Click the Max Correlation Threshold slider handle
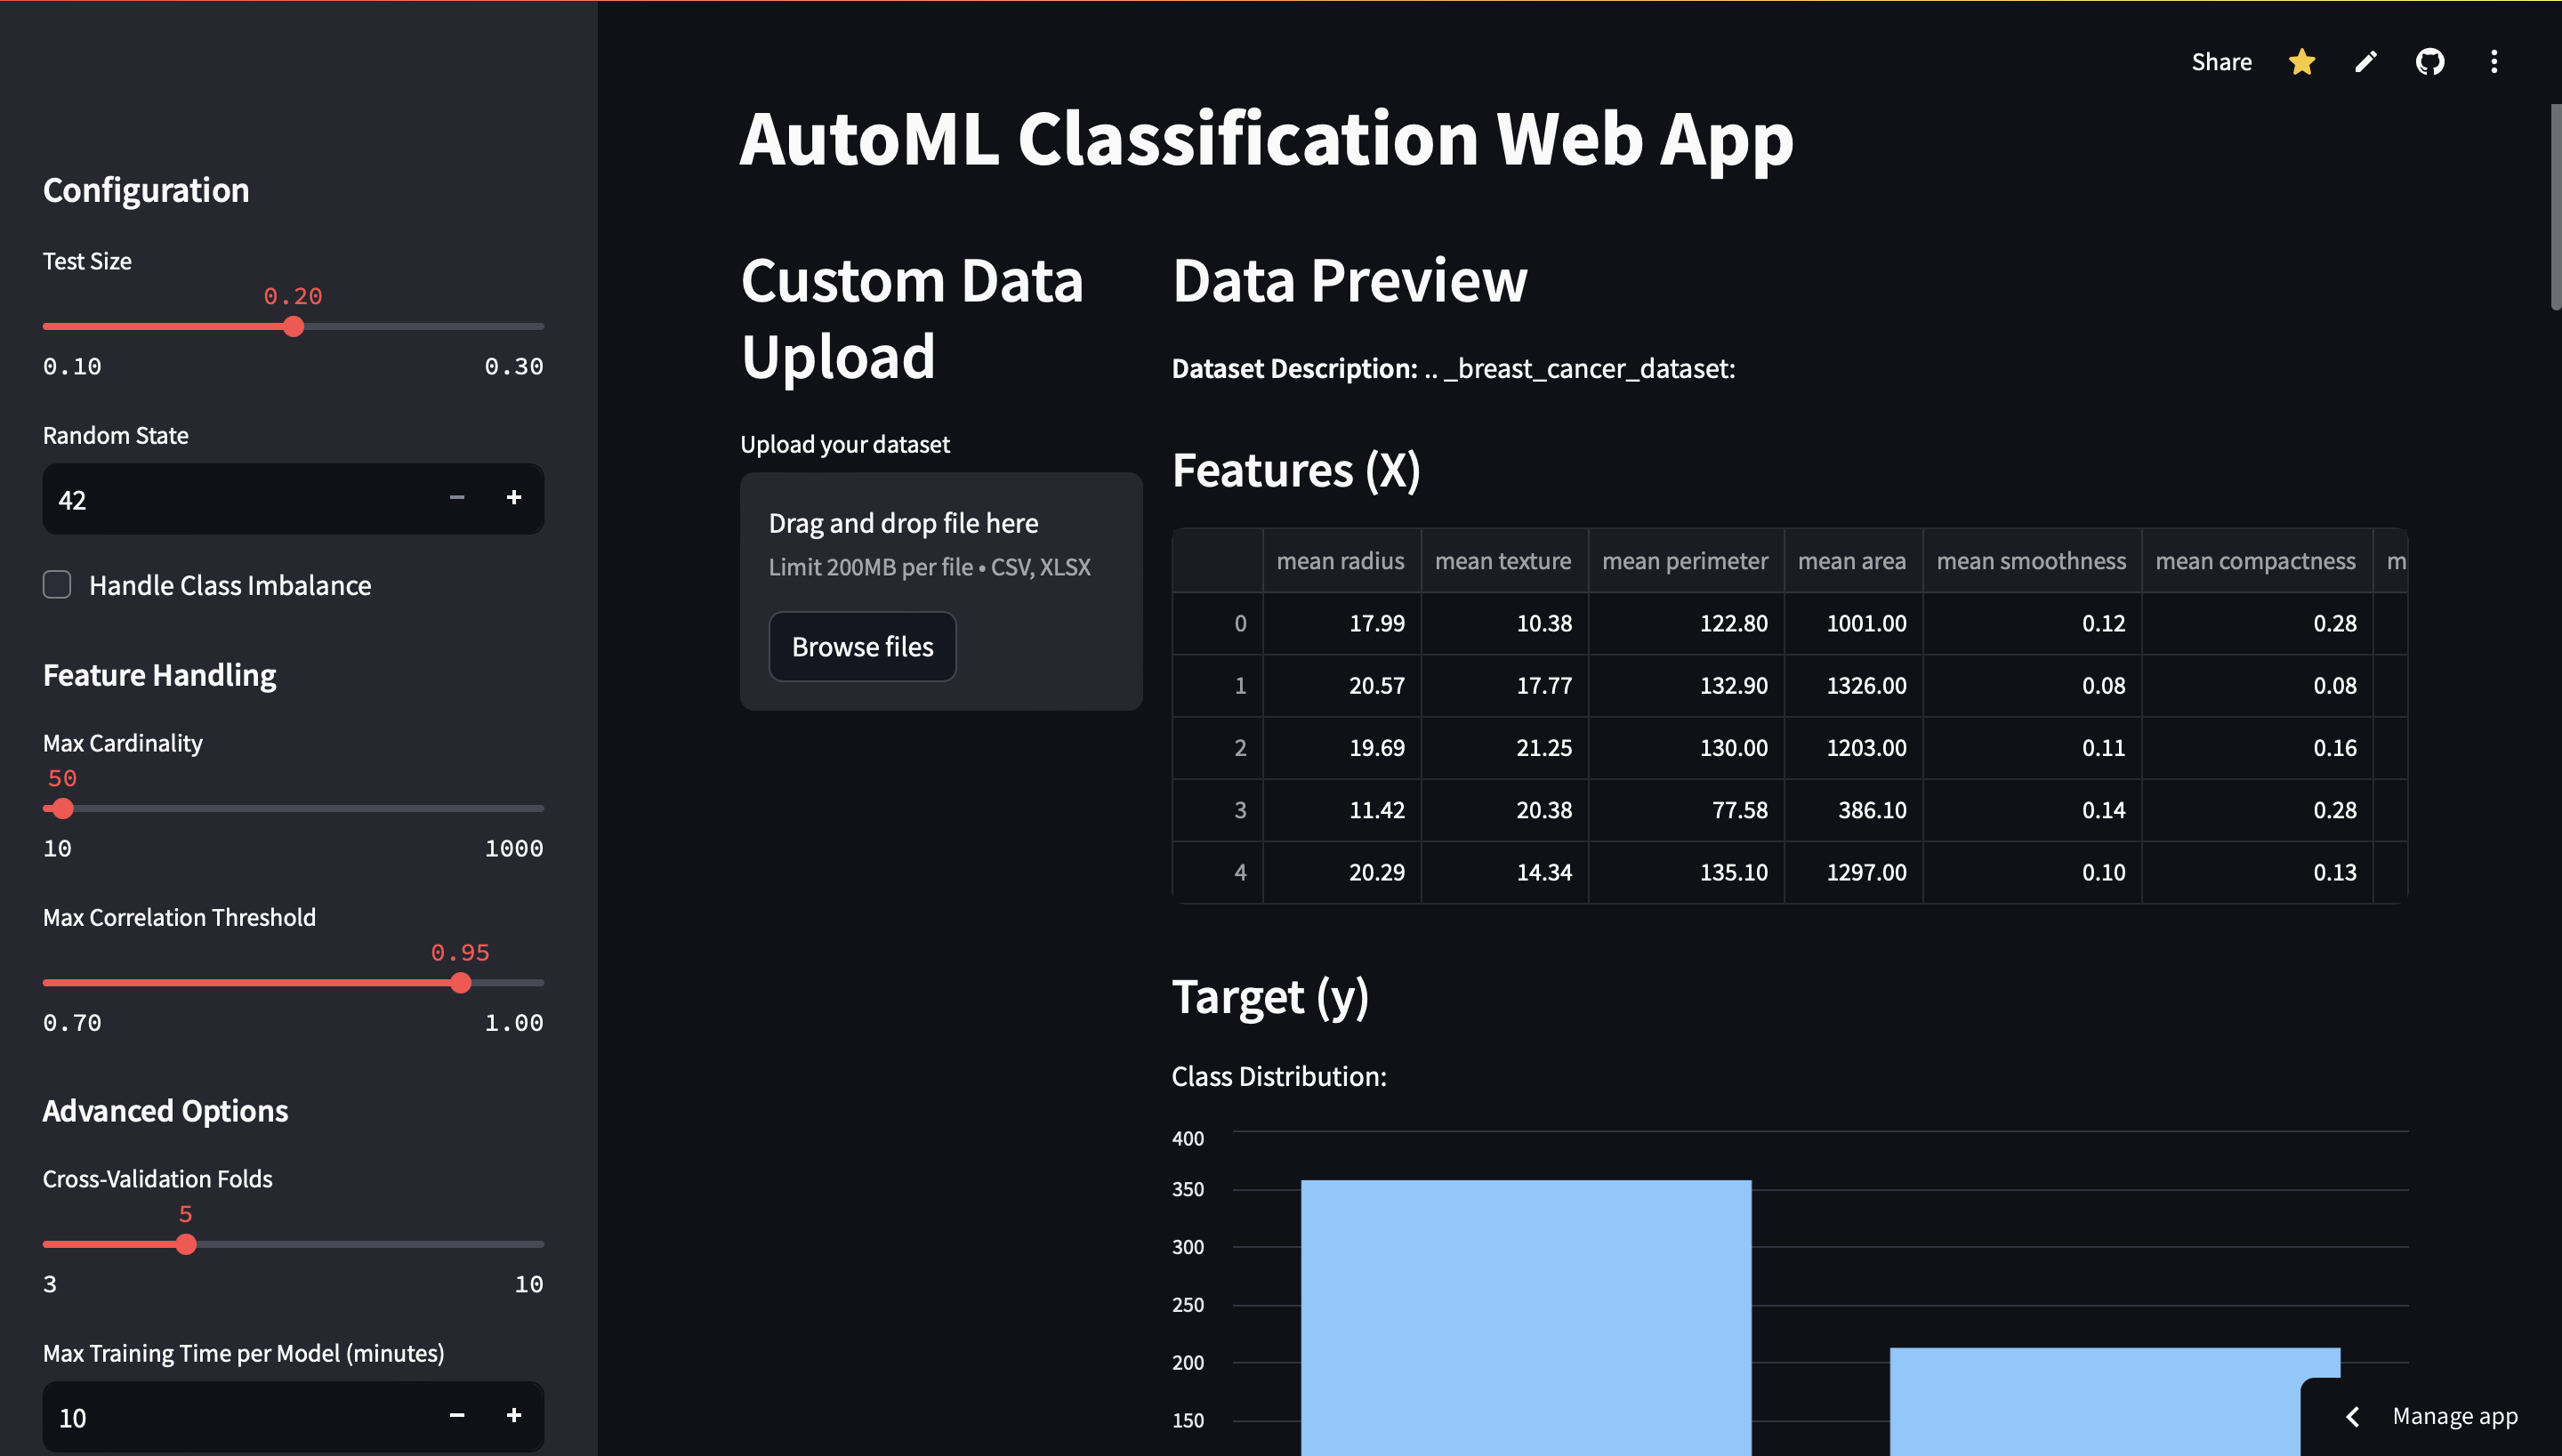This screenshot has height=1456, width=2562. (460, 983)
